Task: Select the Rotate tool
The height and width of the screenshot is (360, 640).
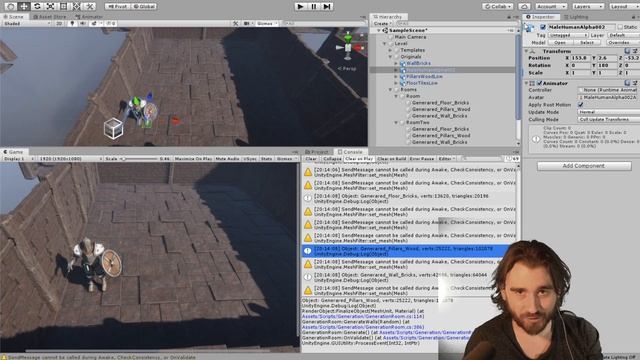Action: tap(37, 6)
